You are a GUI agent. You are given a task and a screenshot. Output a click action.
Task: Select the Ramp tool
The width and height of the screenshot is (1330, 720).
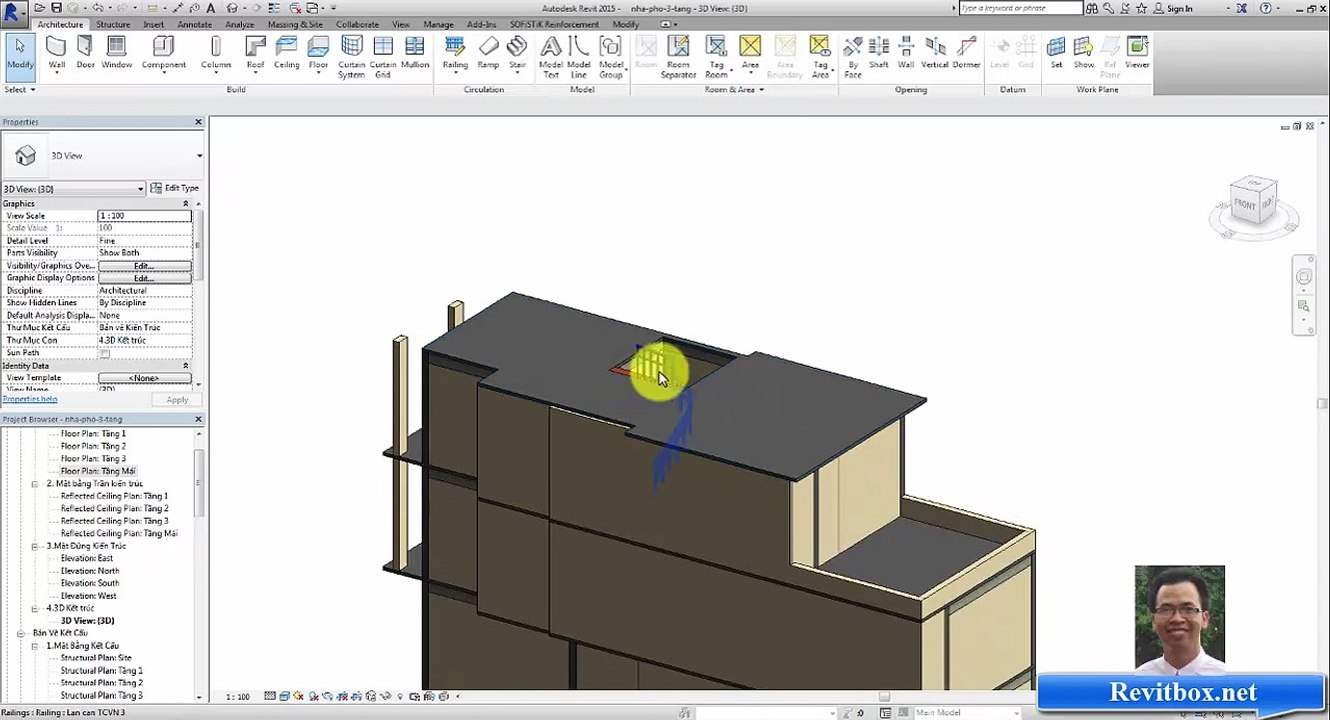(x=488, y=54)
